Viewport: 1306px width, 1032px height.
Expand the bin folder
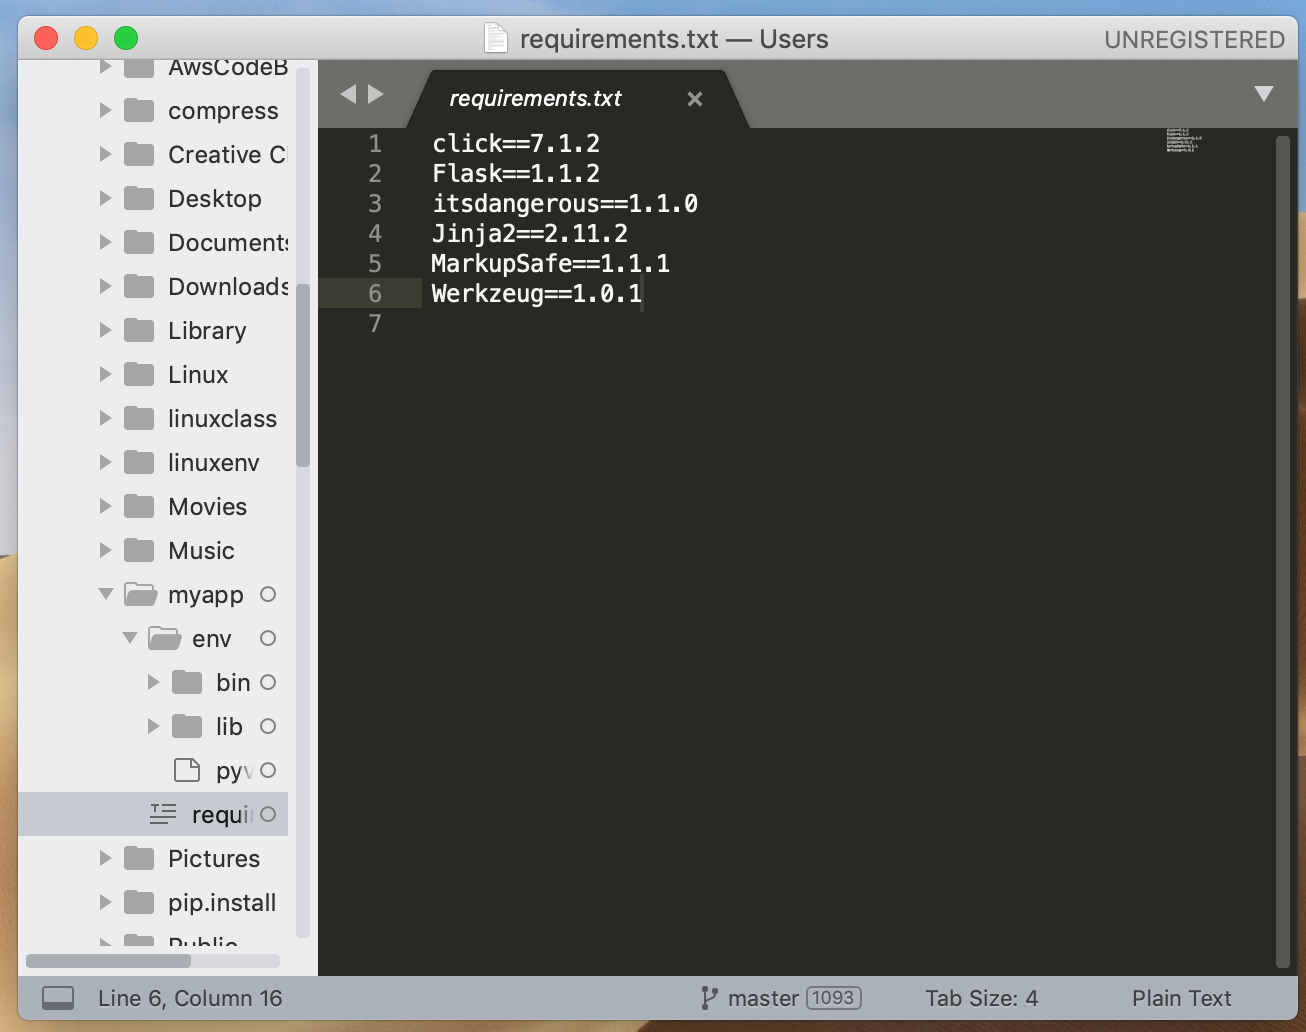153,682
